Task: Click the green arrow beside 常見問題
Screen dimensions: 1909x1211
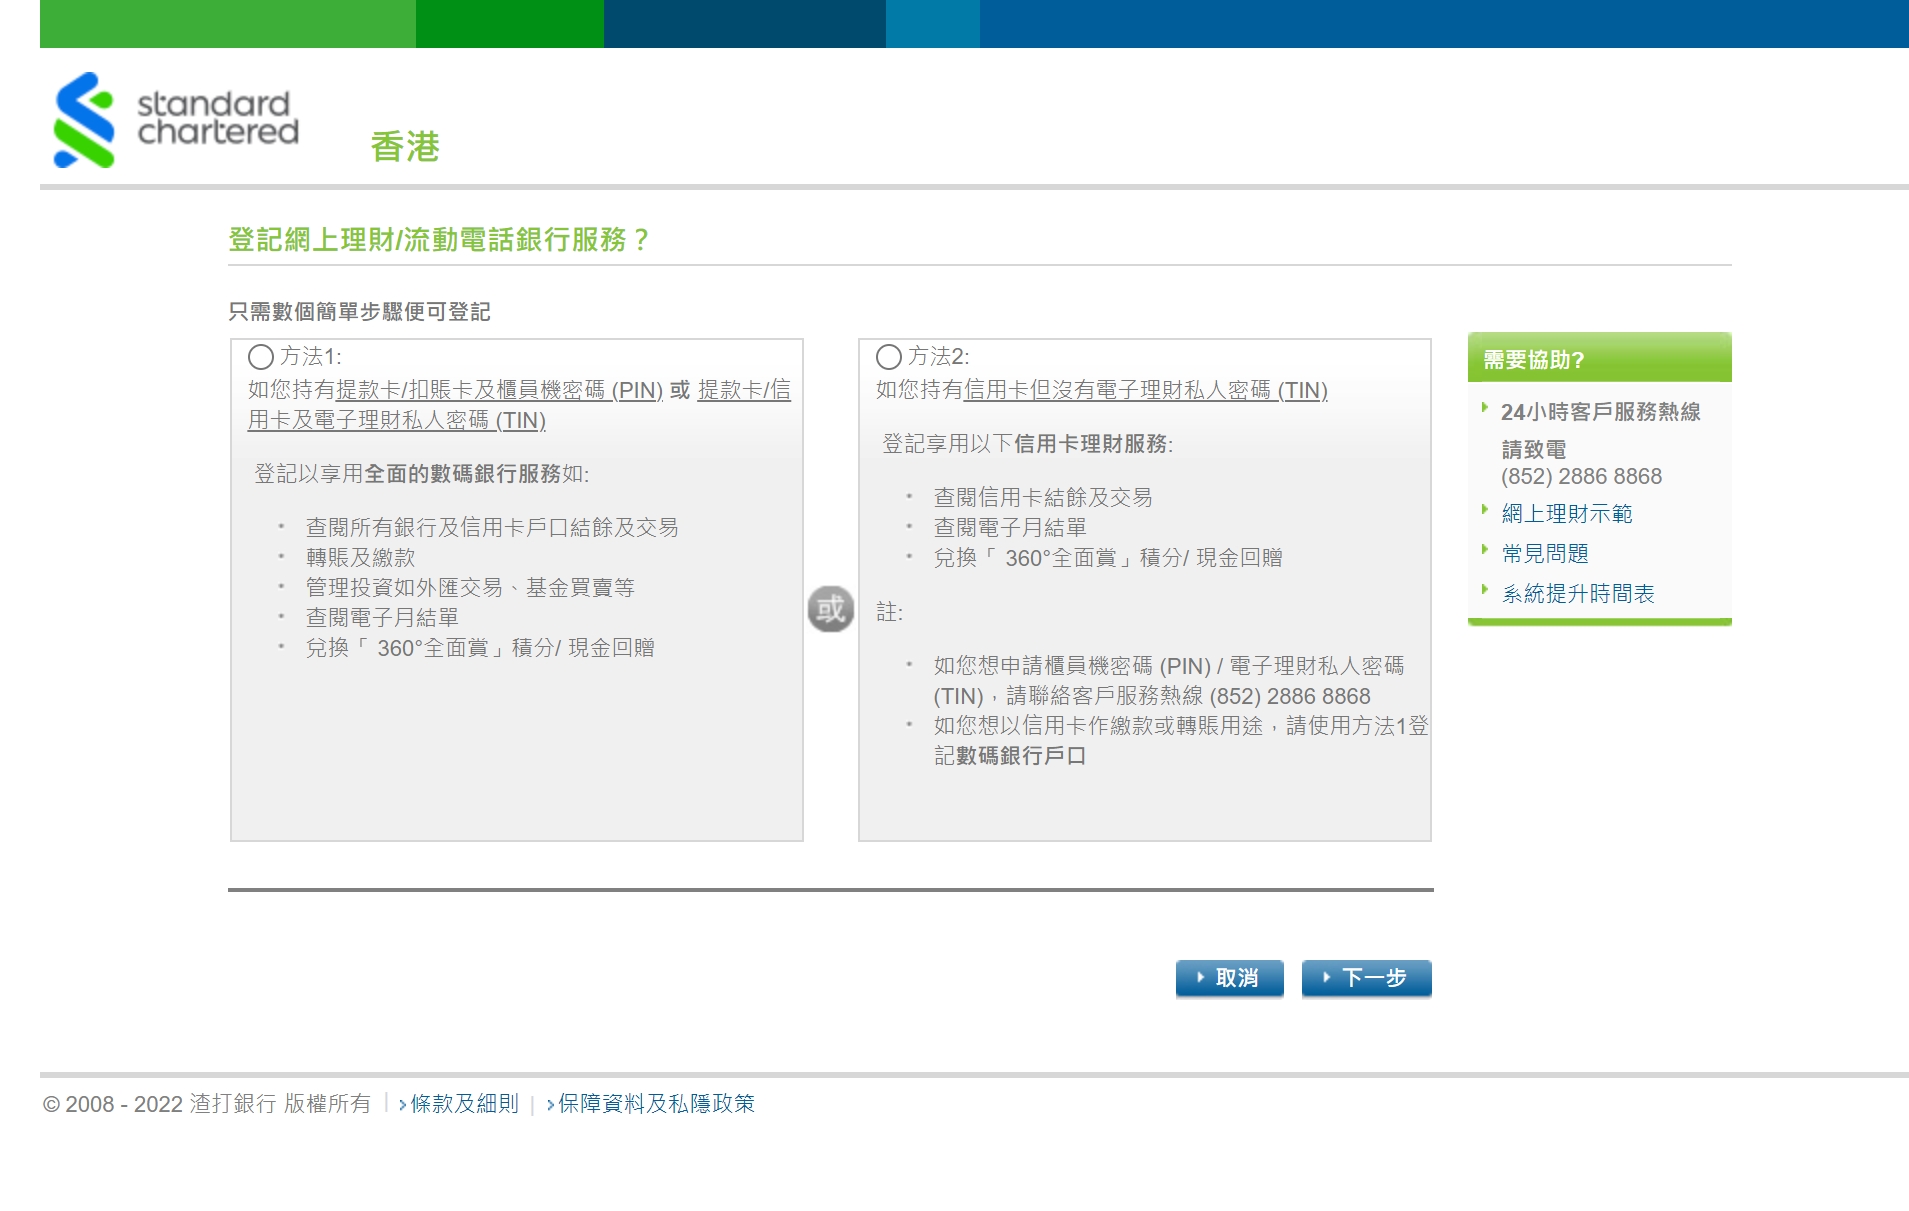Action: tap(1485, 550)
